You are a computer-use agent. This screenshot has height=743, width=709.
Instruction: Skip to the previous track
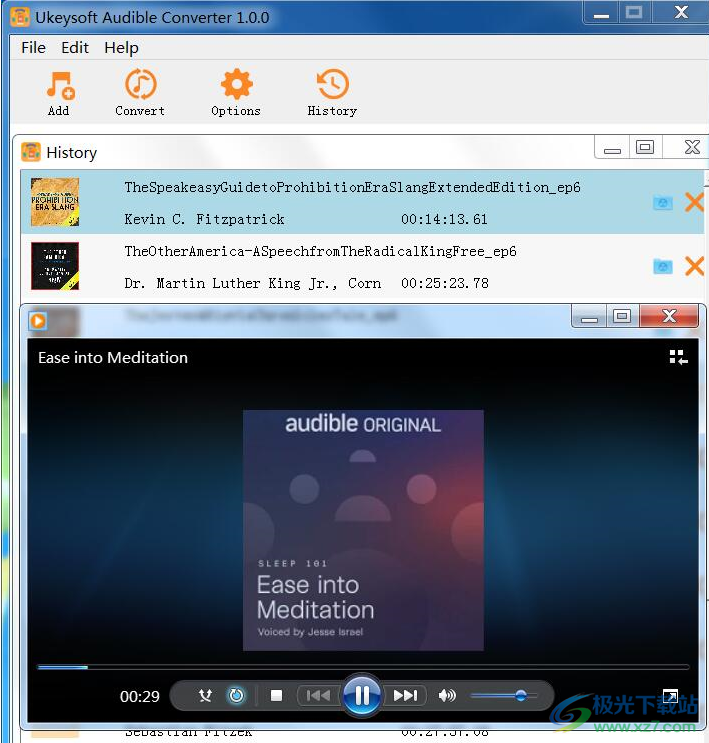coord(318,695)
